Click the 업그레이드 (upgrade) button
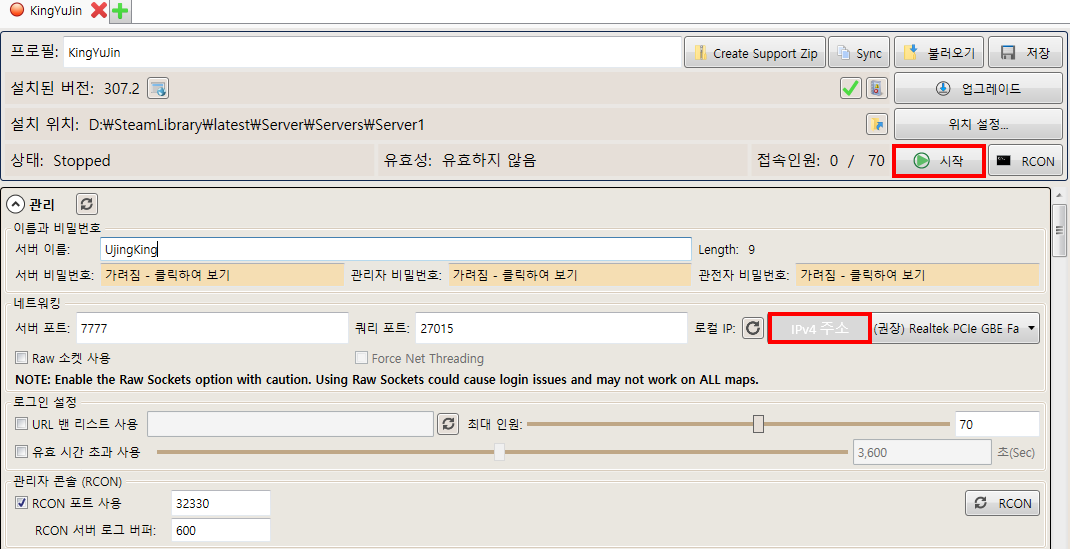The image size is (1070, 549). (x=979, y=89)
